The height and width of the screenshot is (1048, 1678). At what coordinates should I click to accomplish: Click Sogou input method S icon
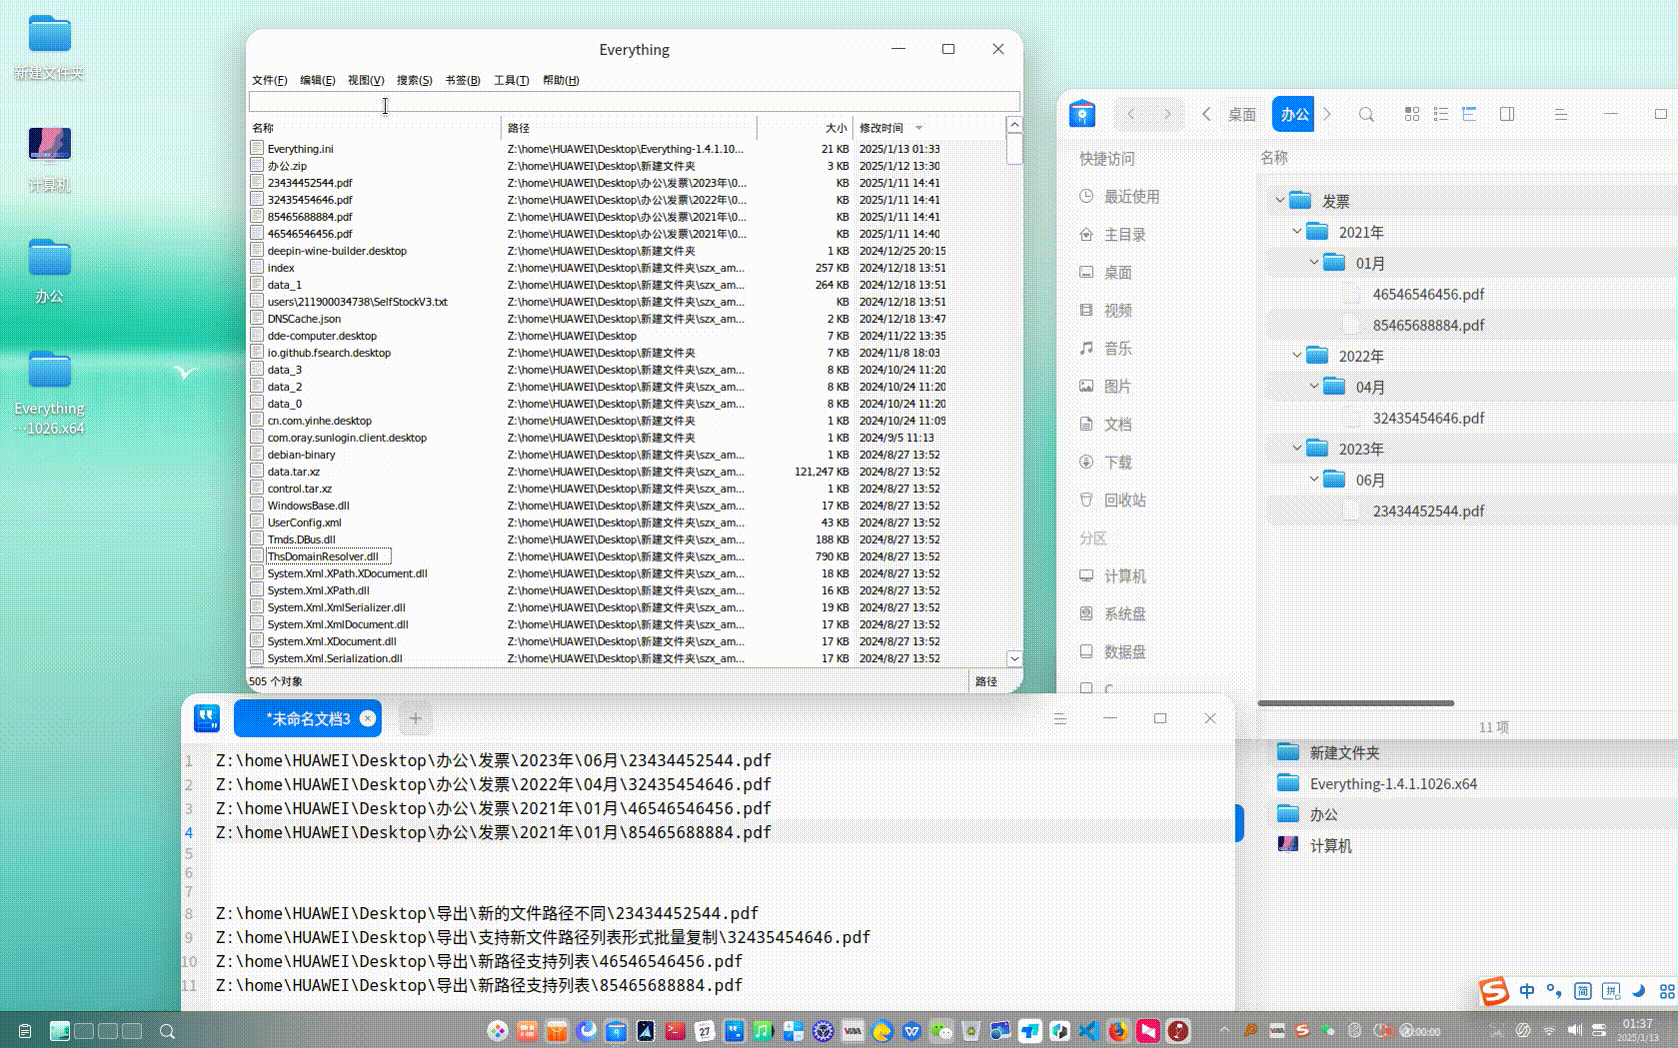pos(1494,991)
